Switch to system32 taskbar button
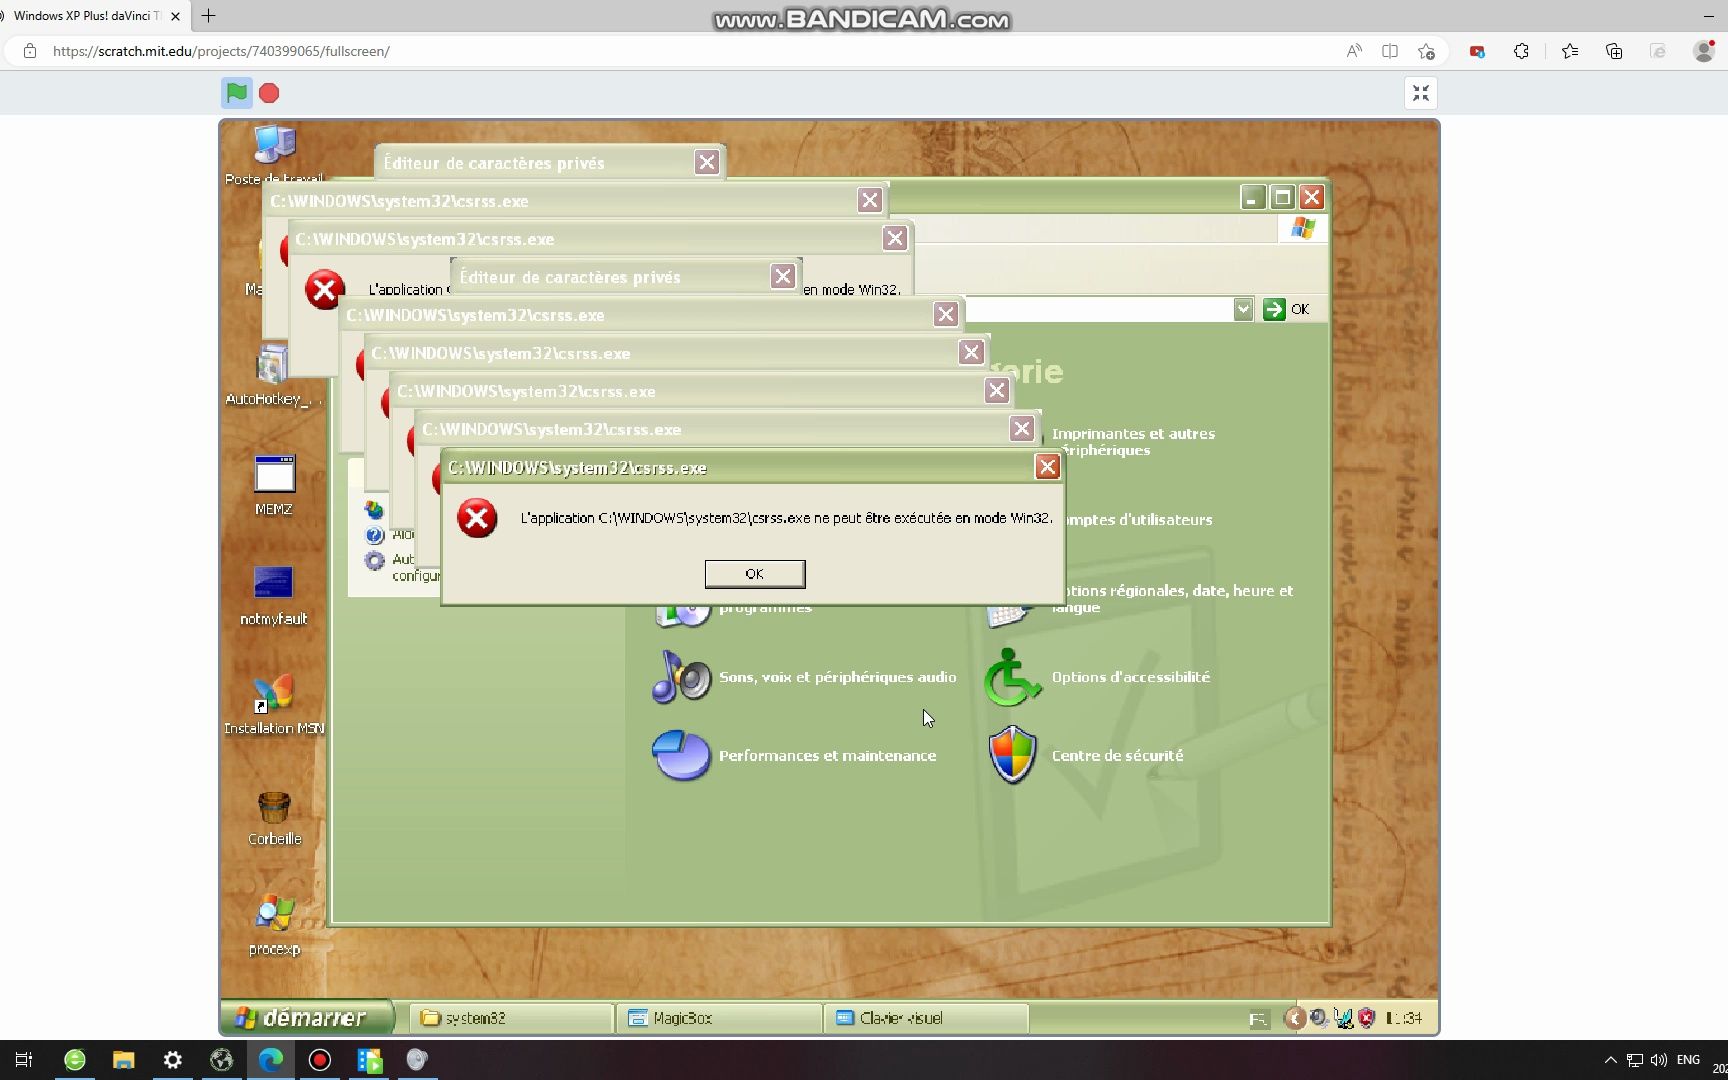1728x1080 pixels. tap(512, 1018)
